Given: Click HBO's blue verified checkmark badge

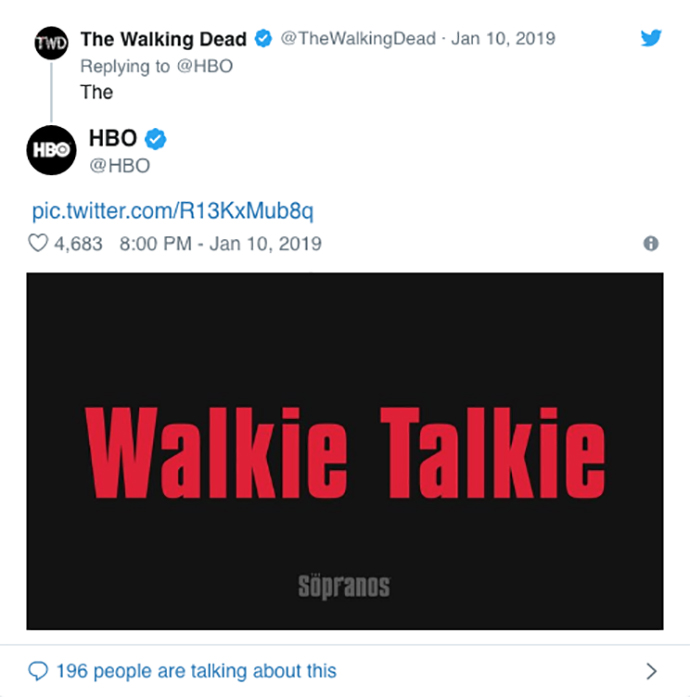Looking at the screenshot, I should [156, 139].
